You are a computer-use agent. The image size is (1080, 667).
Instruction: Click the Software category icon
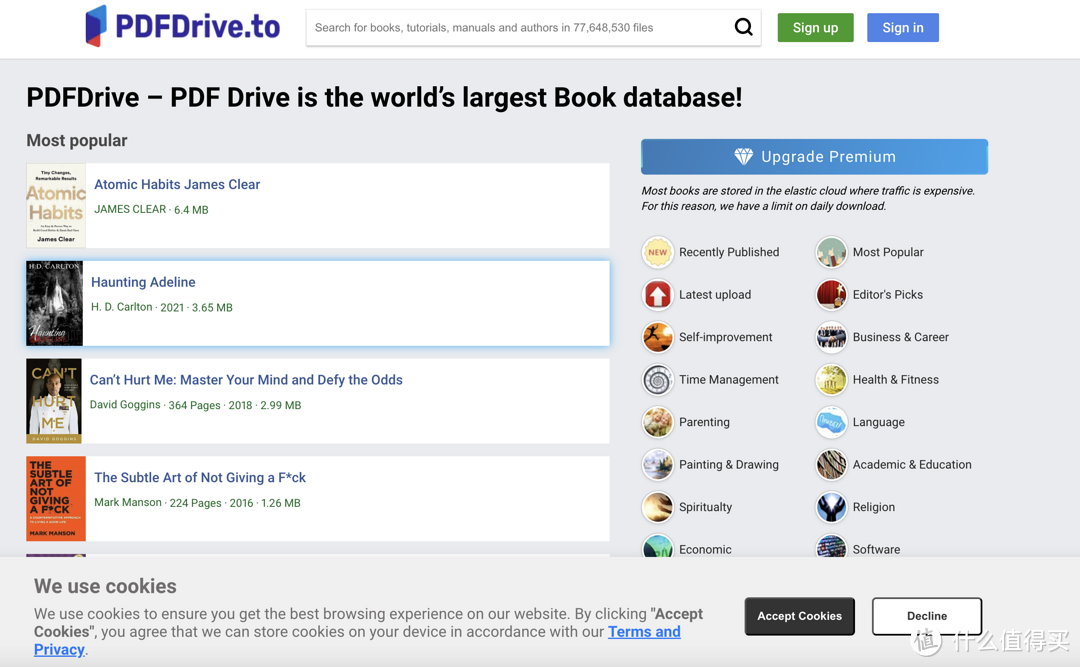[831, 546]
